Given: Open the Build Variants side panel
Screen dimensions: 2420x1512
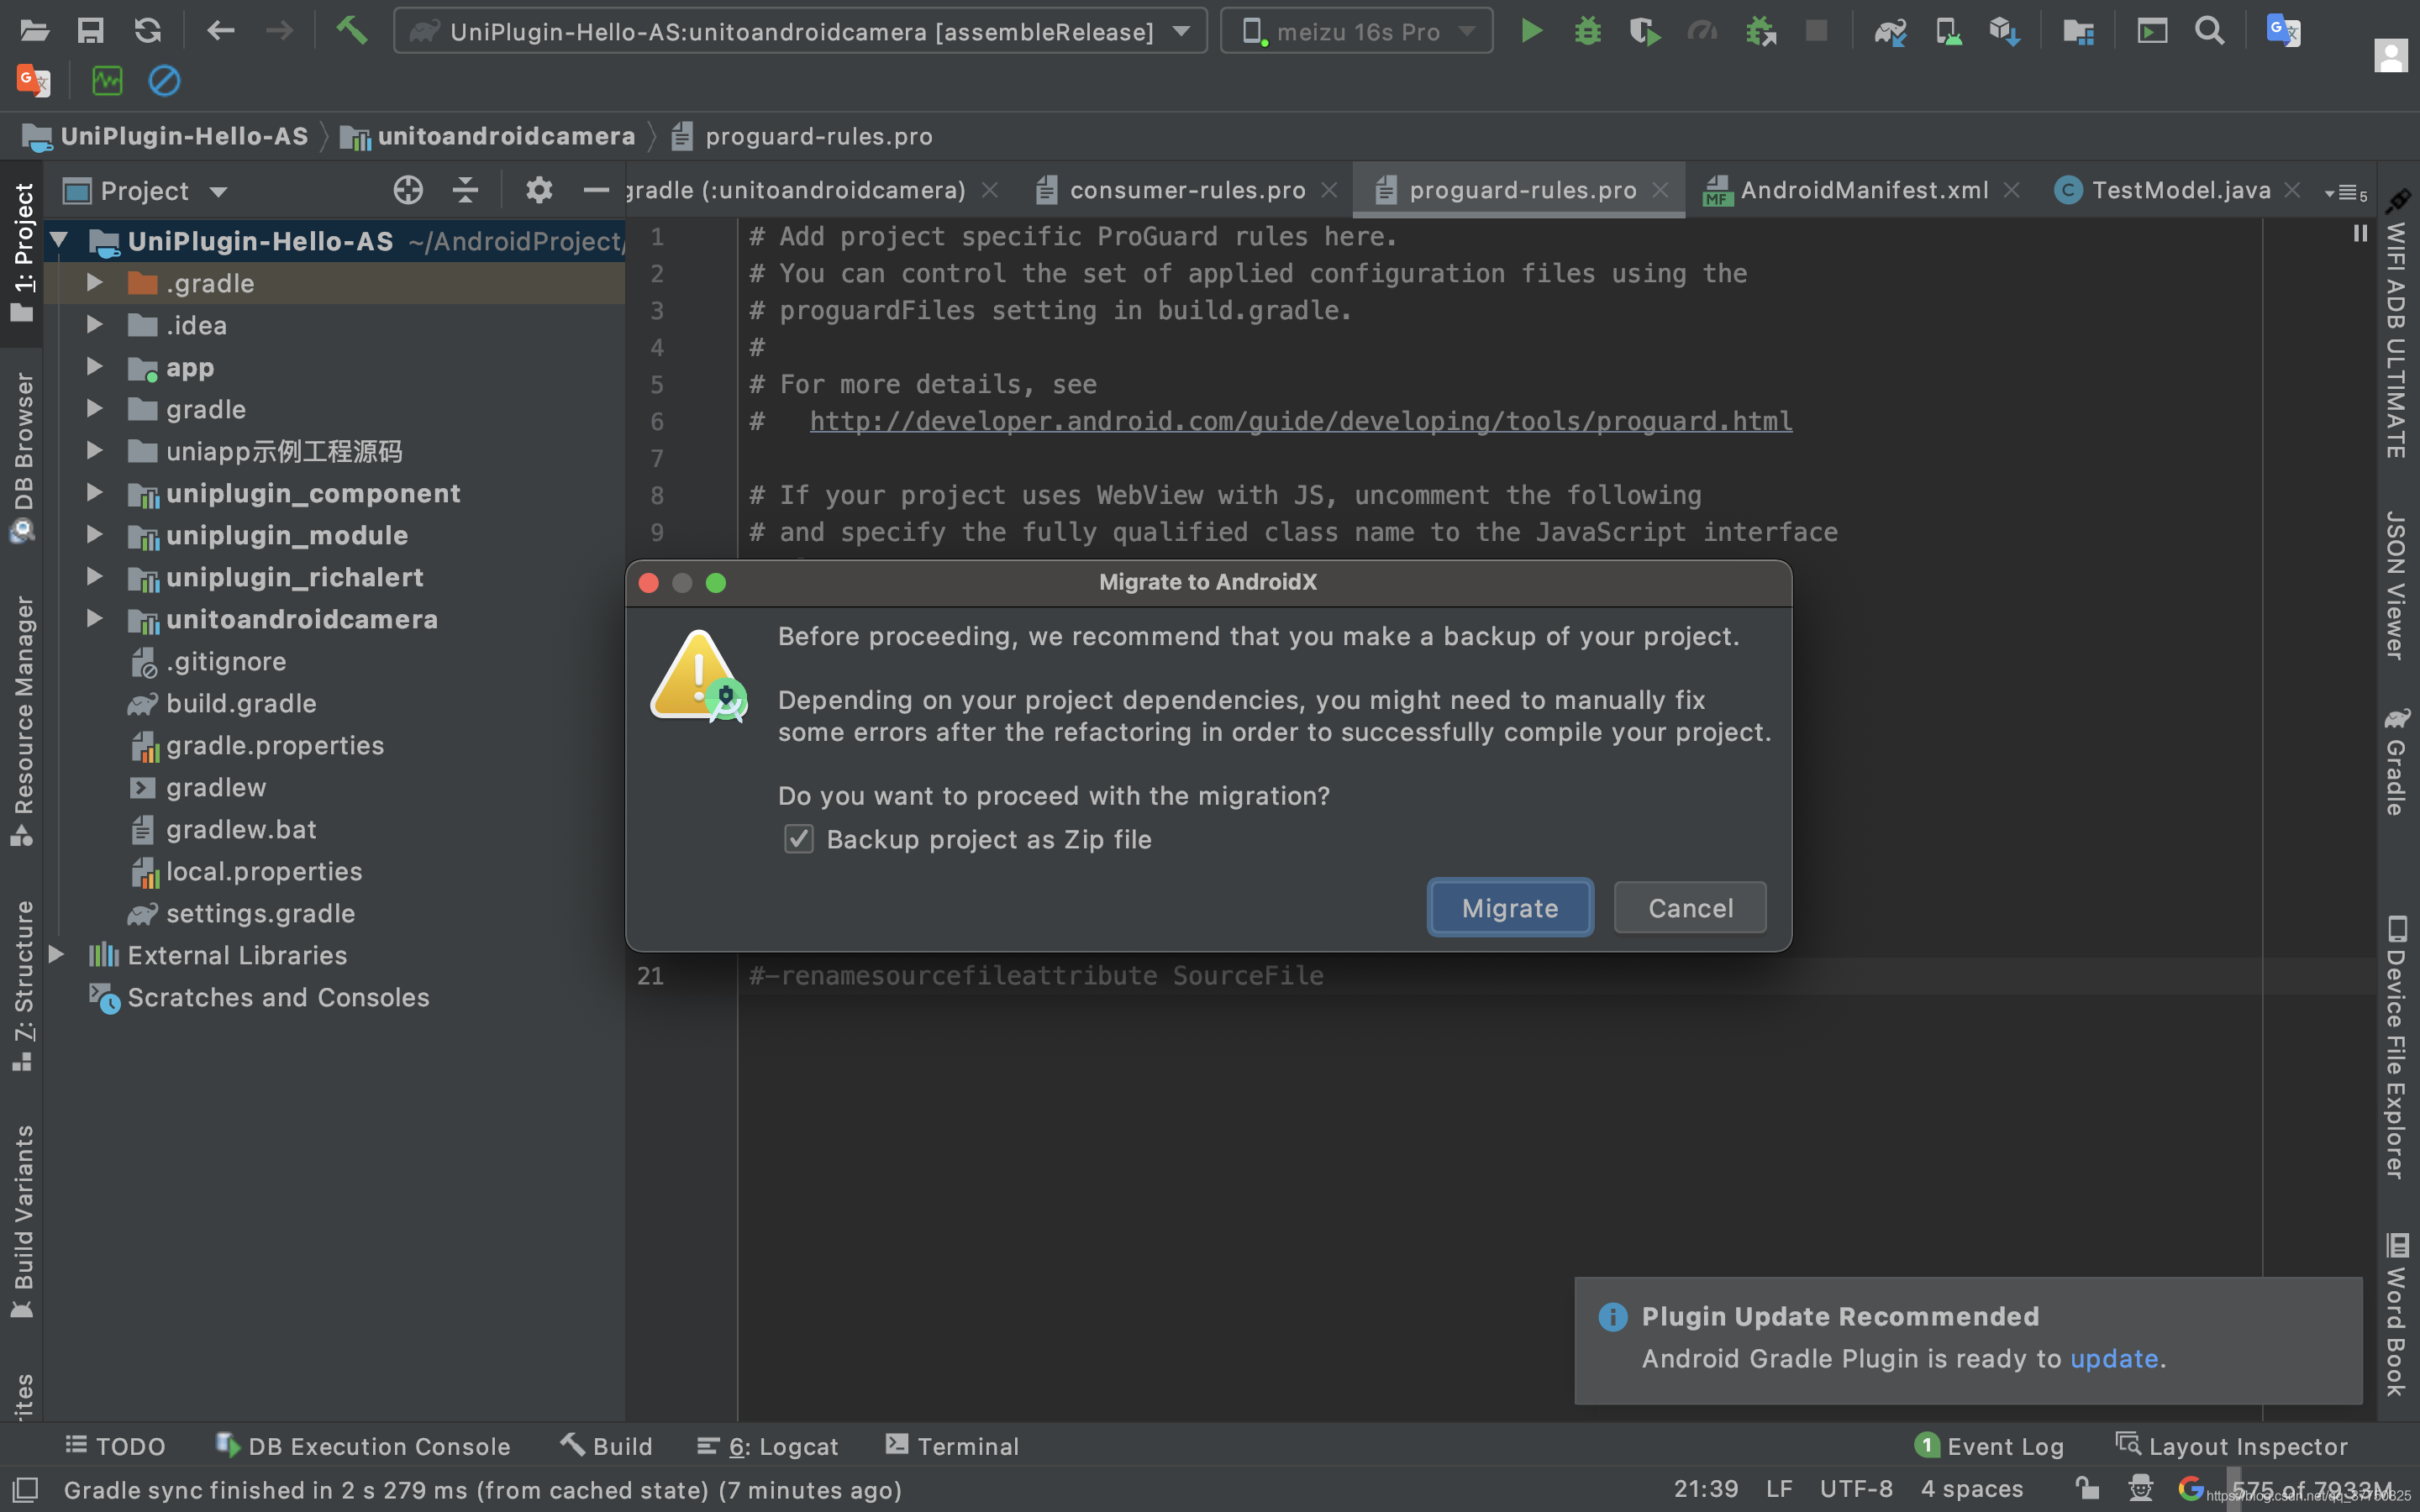Looking at the screenshot, I should coord(22,1221).
